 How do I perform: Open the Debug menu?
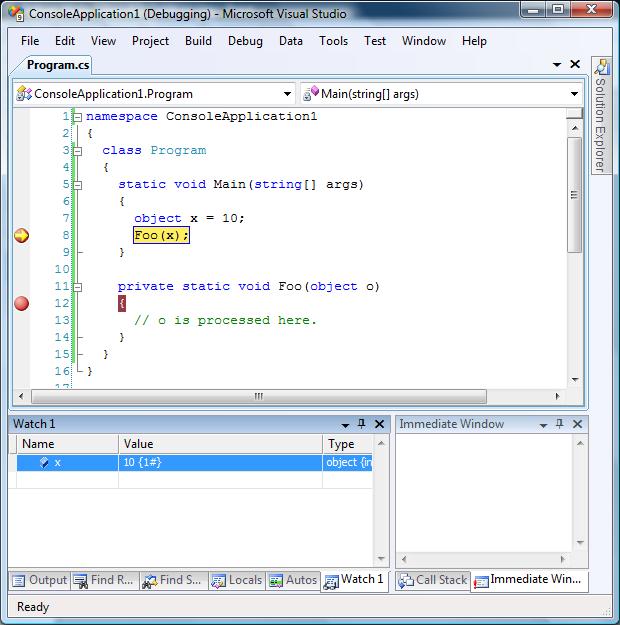pos(245,41)
